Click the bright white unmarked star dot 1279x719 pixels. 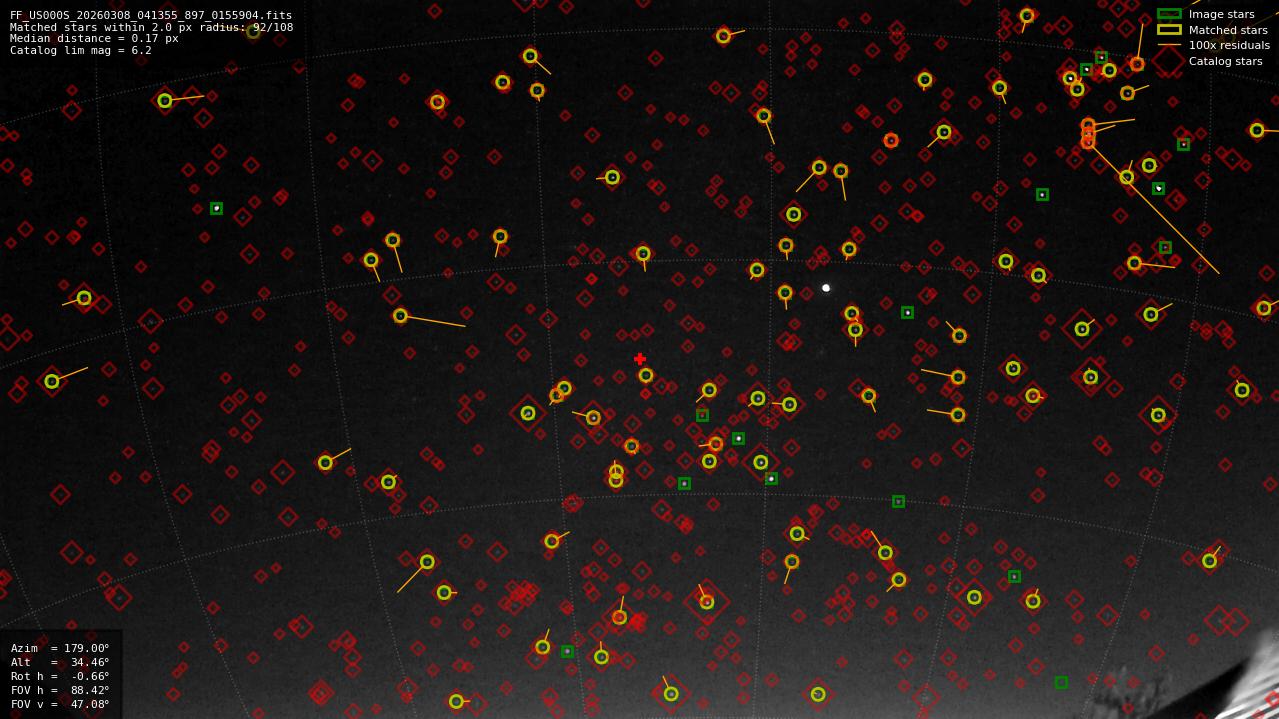[x=826, y=288]
